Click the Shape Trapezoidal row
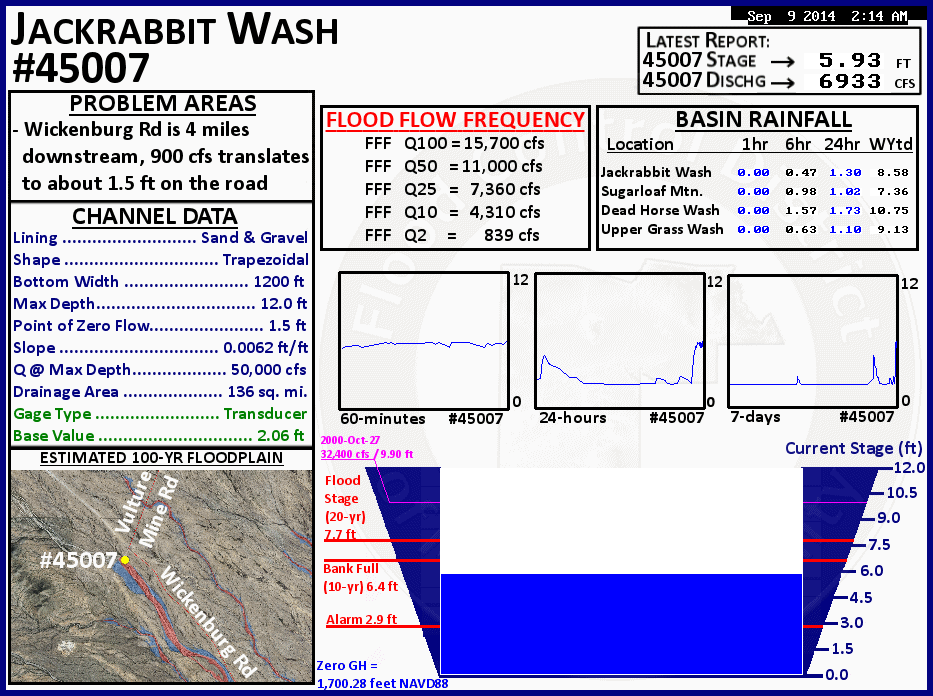This screenshot has width=933, height=696. pyautogui.click(x=161, y=260)
